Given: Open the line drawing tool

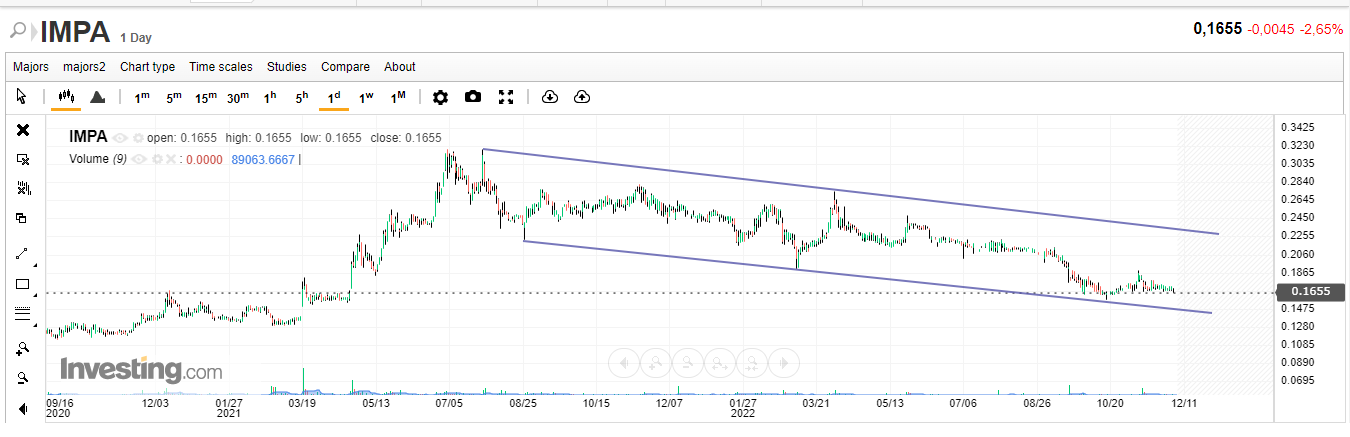Looking at the screenshot, I should point(24,254).
